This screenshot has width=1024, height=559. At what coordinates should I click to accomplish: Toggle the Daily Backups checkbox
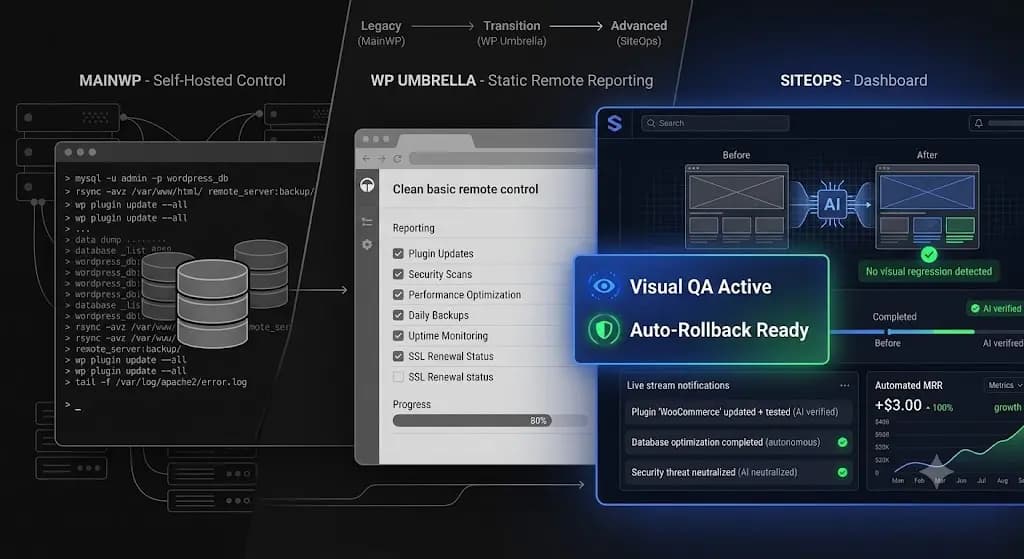pyautogui.click(x=398, y=315)
